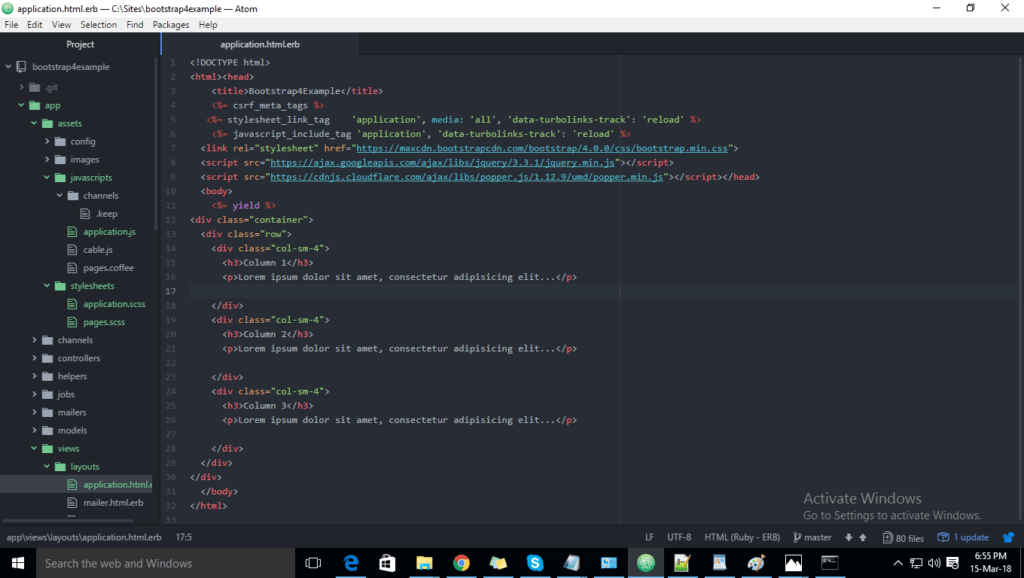Click the git pull down-arrow icon
This screenshot has height=578, width=1024.
848,538
